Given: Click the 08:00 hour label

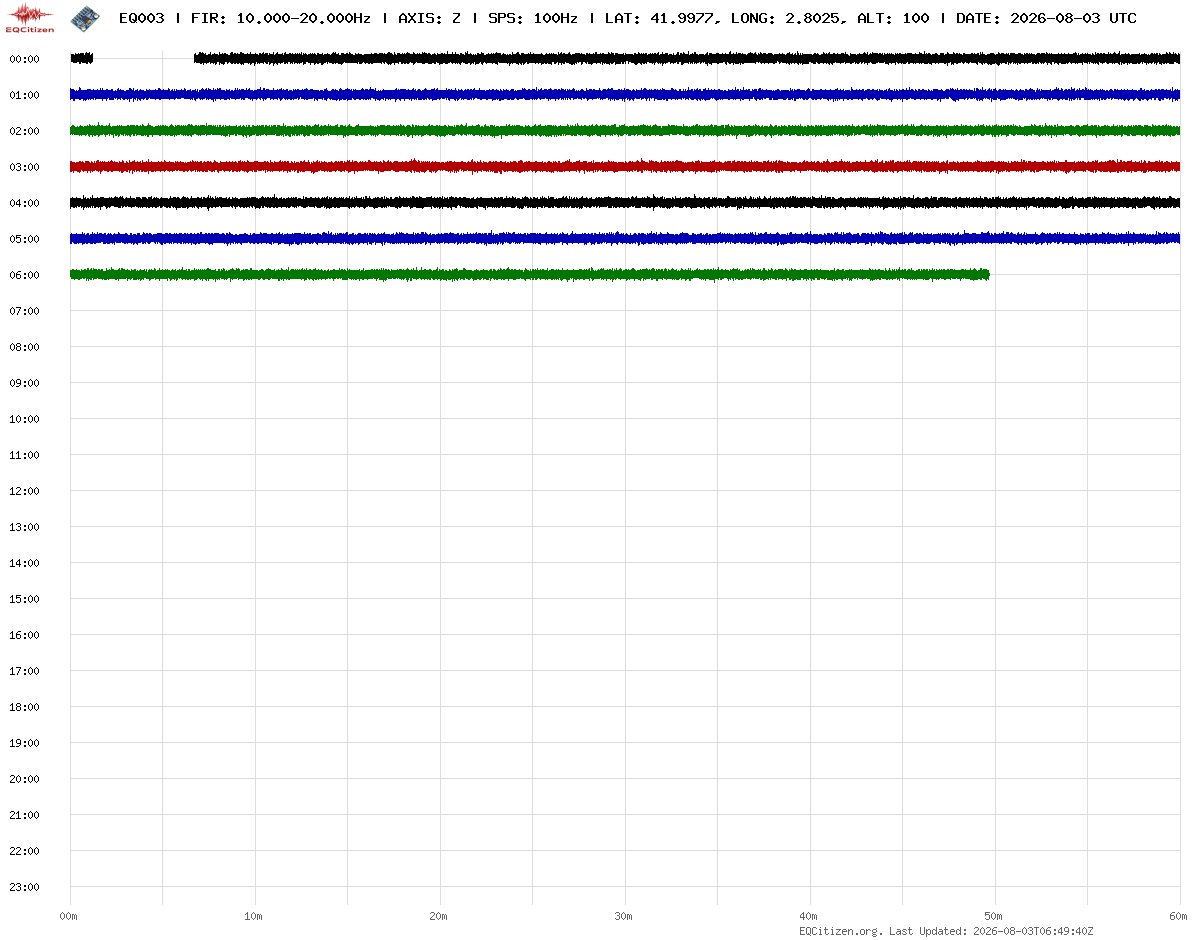Looking at the screenshot, I should pos(24,347).
